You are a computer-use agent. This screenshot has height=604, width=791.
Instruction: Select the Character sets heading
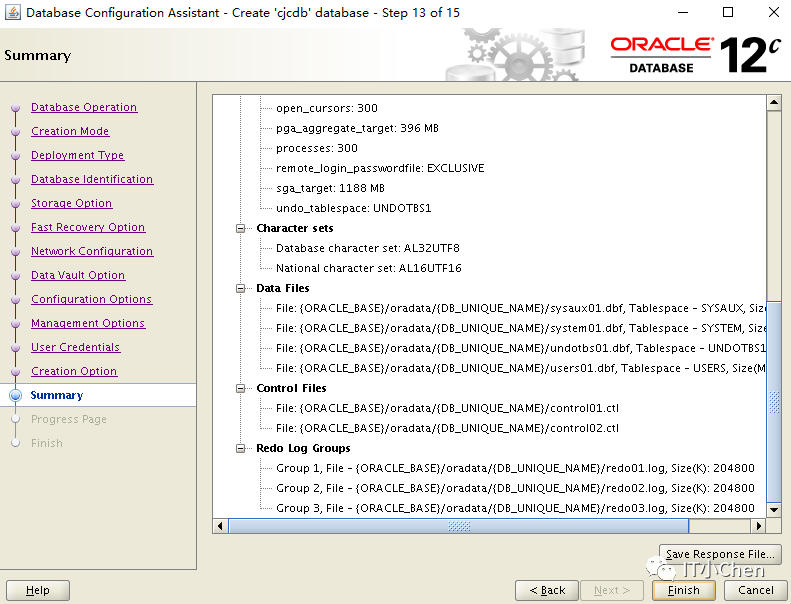[295, 228]
